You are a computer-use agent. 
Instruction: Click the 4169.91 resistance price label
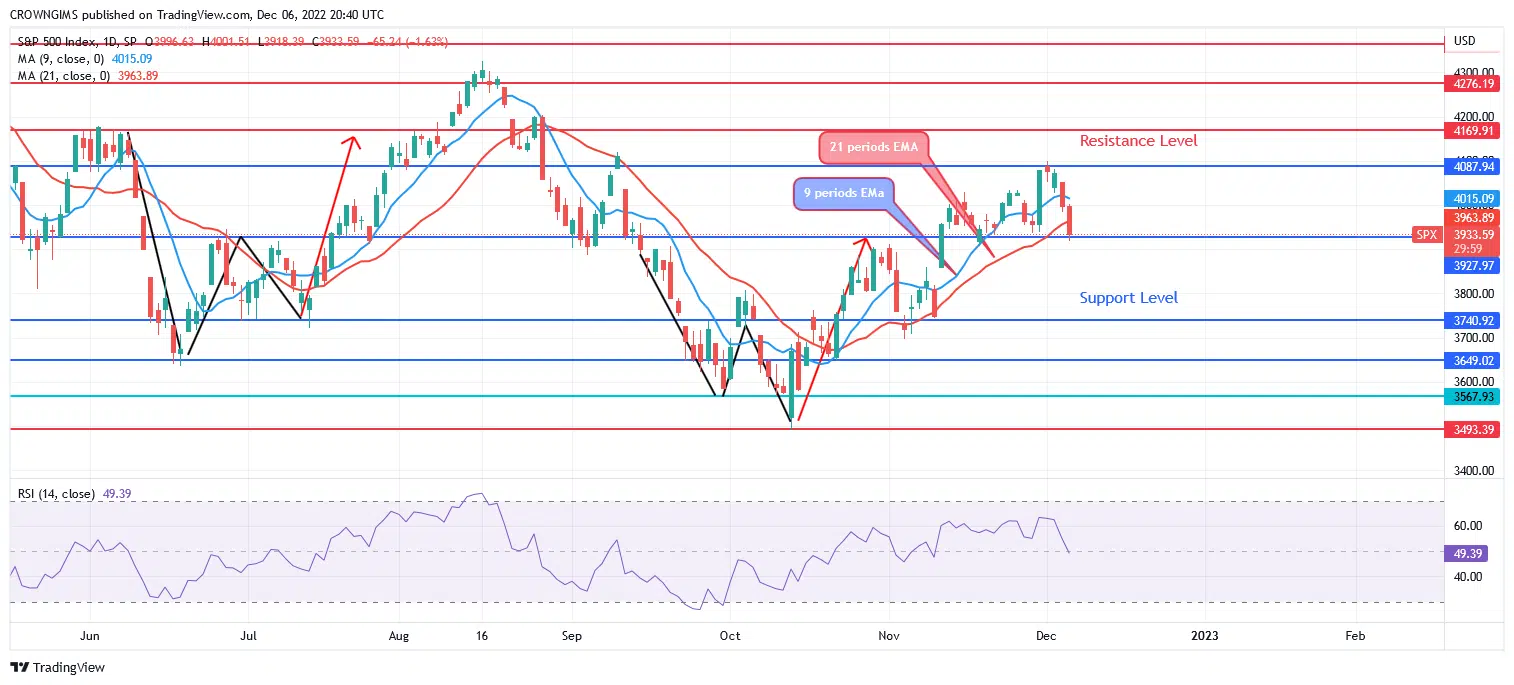pyautogui.click(x=1476, y=130)
